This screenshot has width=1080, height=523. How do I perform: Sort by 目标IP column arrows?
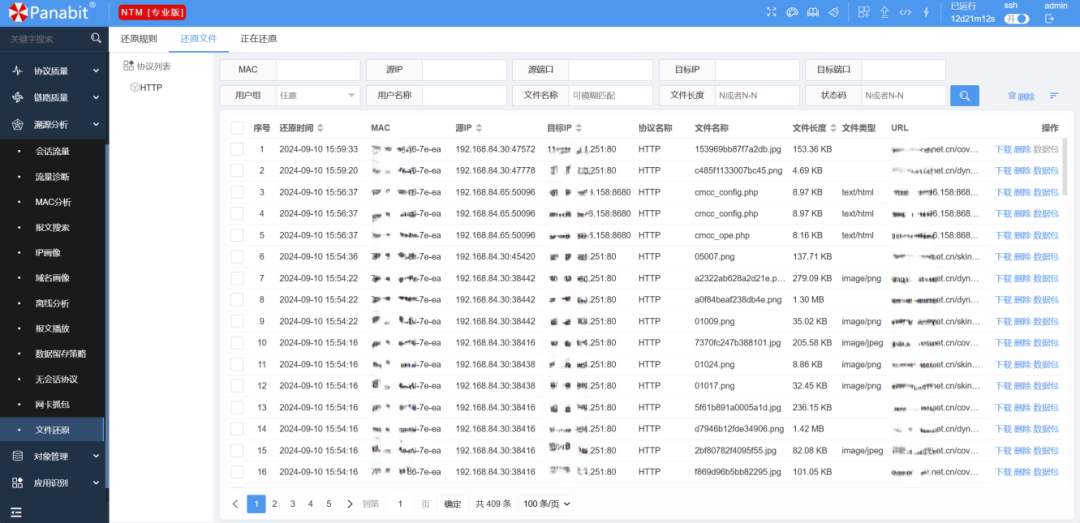point(579,128)
